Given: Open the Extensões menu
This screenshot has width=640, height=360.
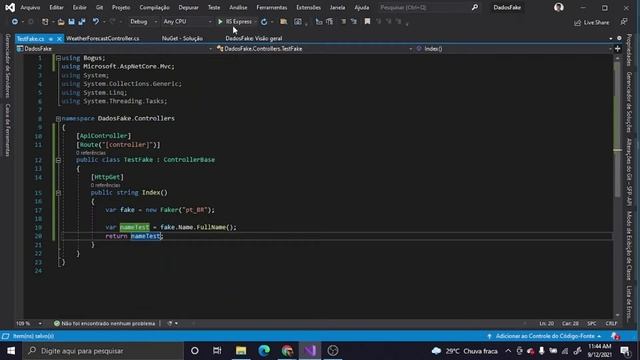Looking at the screenshot, I should click(x=308, y=7).
